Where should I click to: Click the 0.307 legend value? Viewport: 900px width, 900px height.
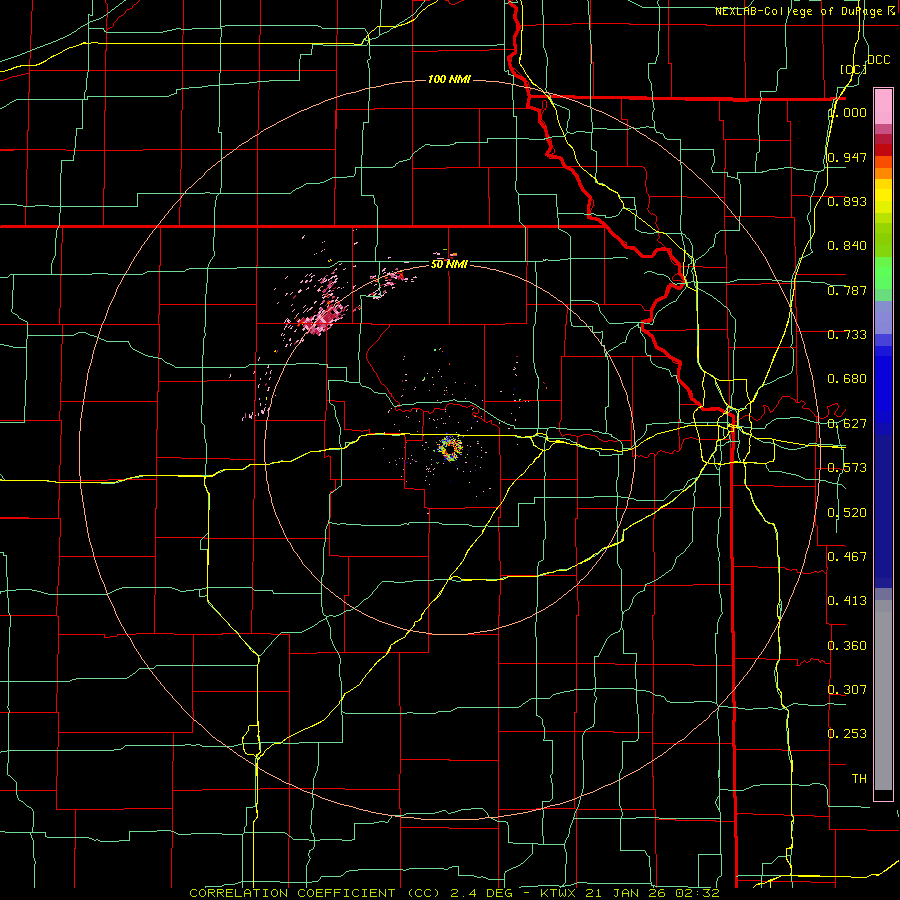(847, 689)
